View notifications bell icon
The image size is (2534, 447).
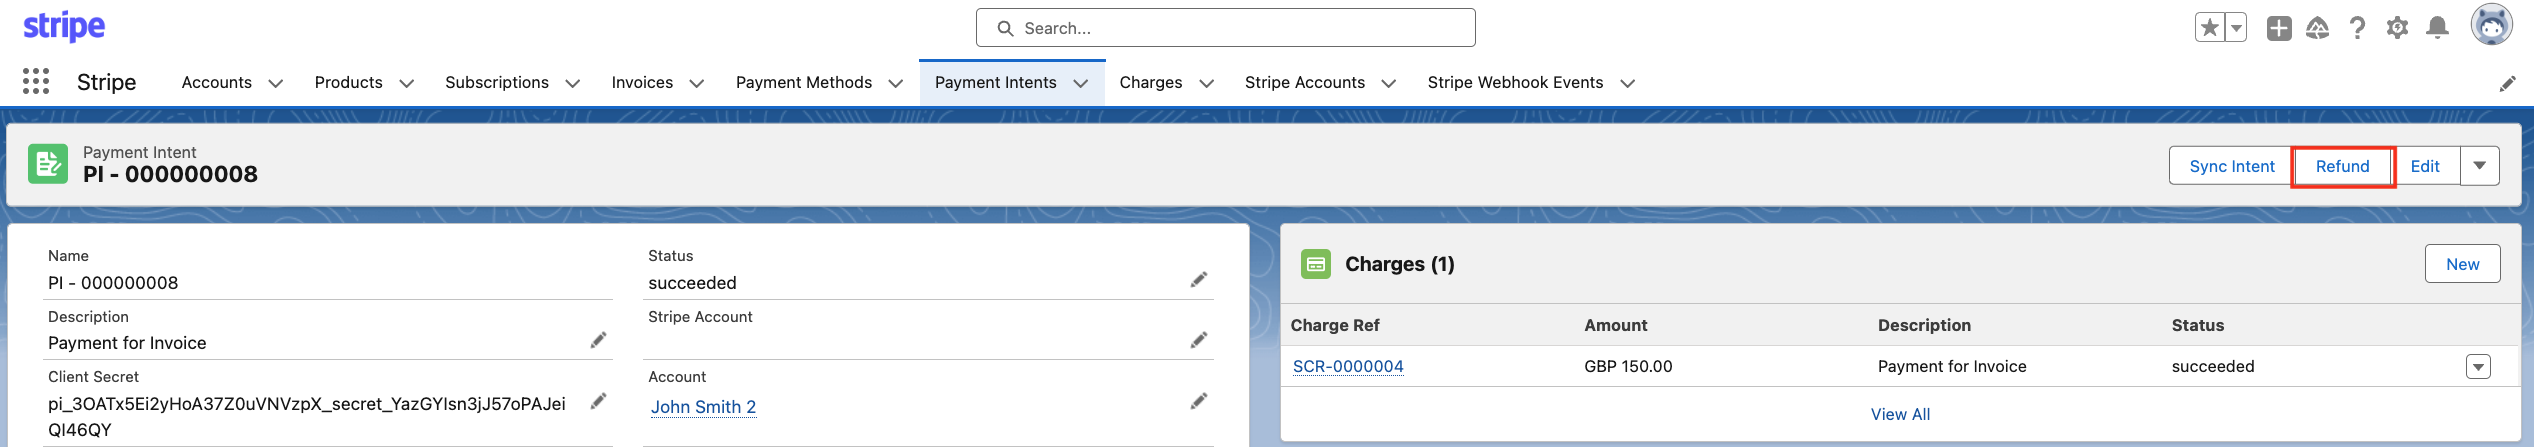[x=2438, y=28]
